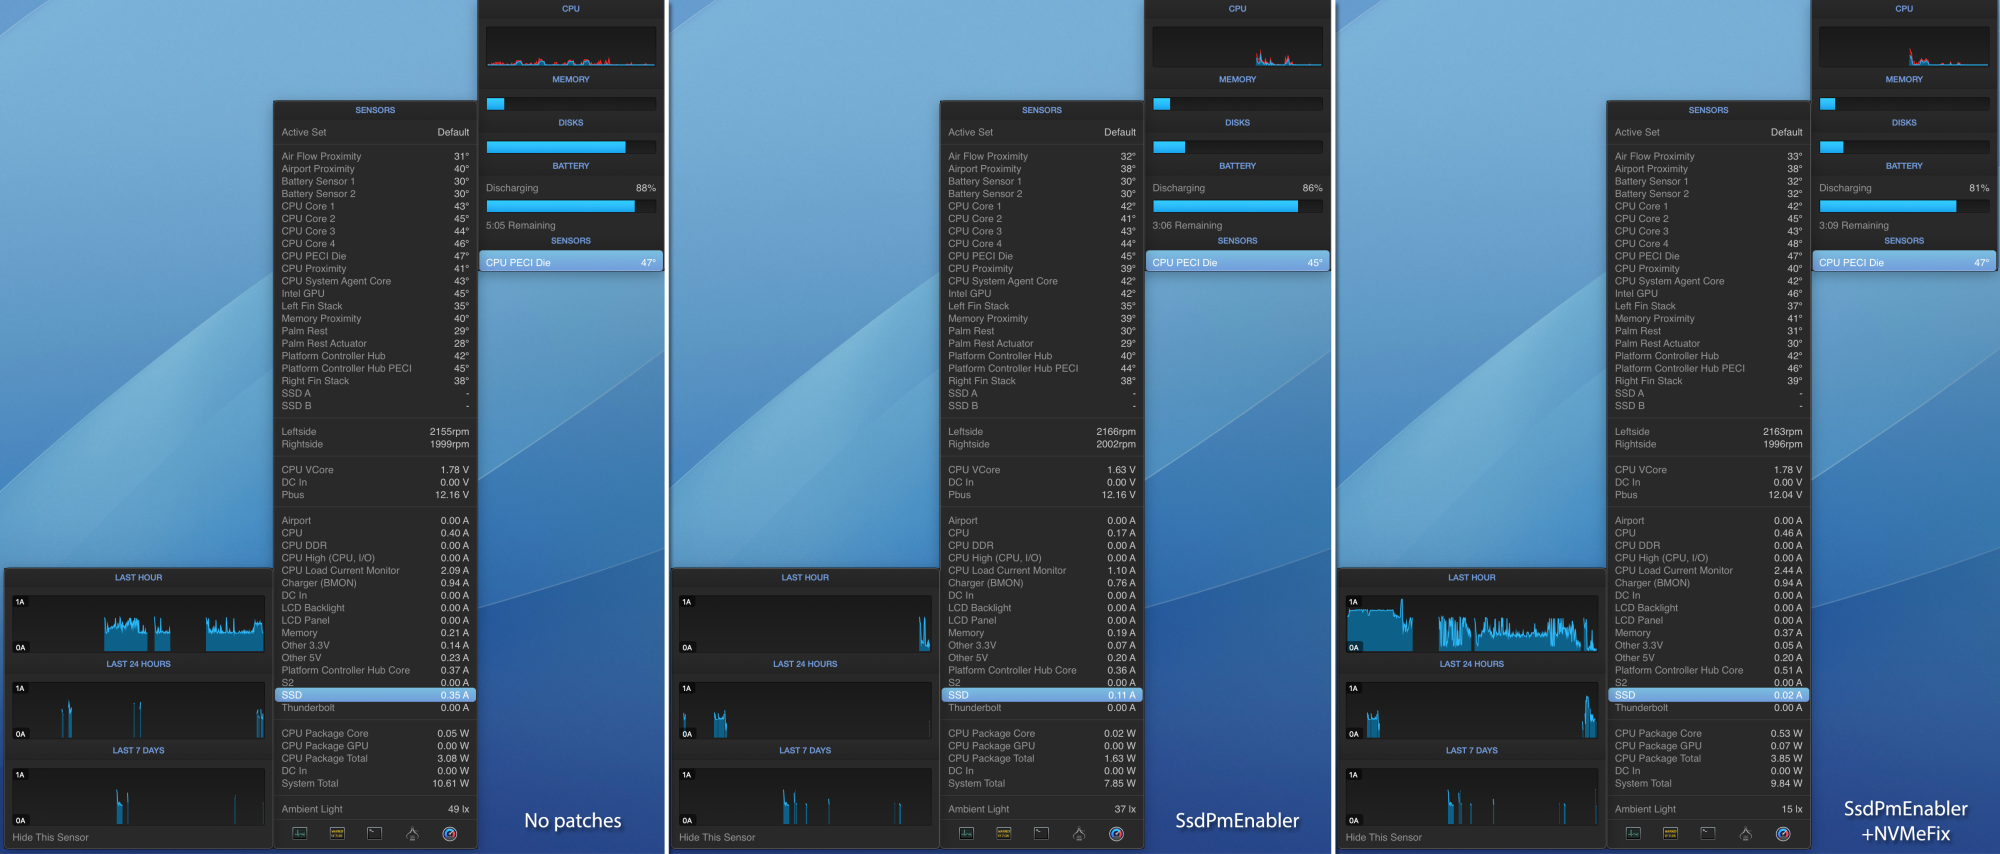Open Terminal icon in right SsdPmEnabler+NVMeFix panel

coord(1708,833)
